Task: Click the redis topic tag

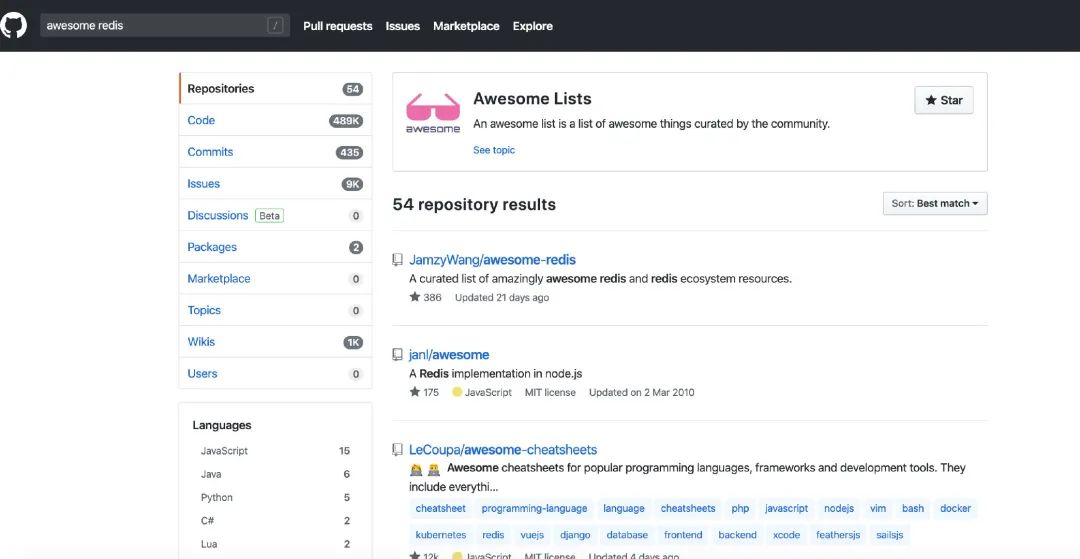Action: click(493, 535)
